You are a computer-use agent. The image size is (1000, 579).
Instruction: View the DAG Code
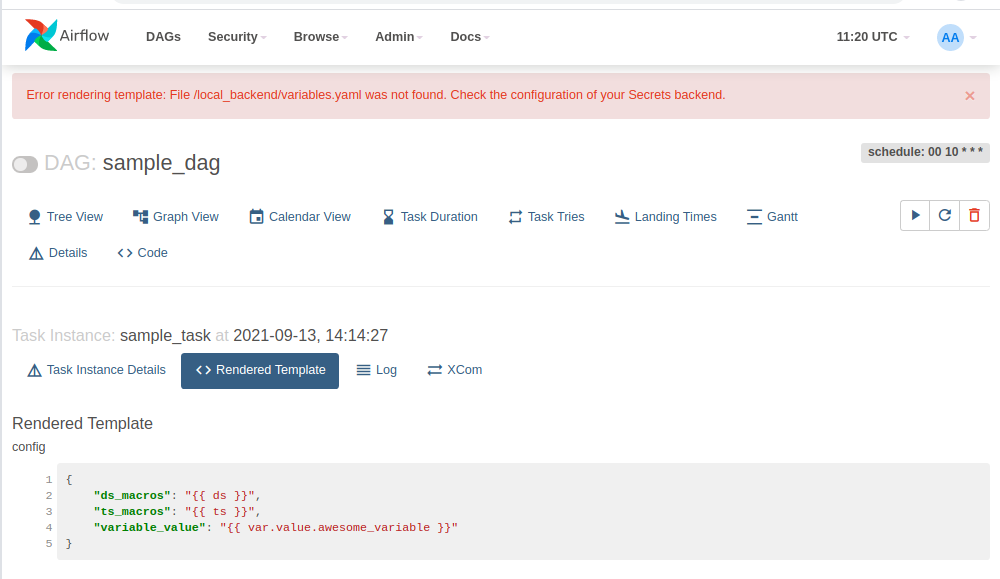point(142,253)
